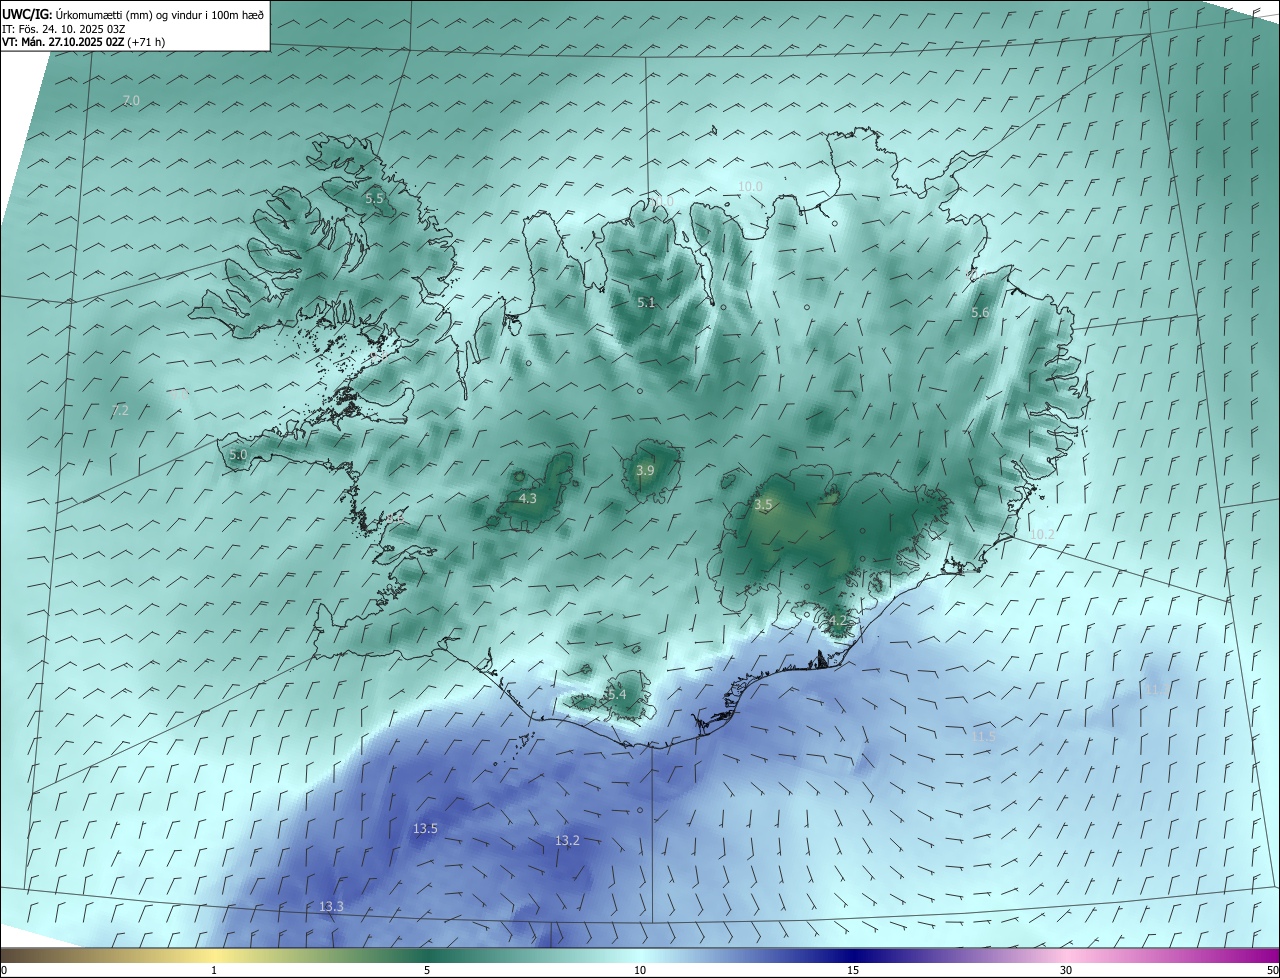Select the valid time line 'VT: Mán. 27.10.2025 02Z'
The height and width of the screenshot is (978, 1280).
(x=63, y=42)
